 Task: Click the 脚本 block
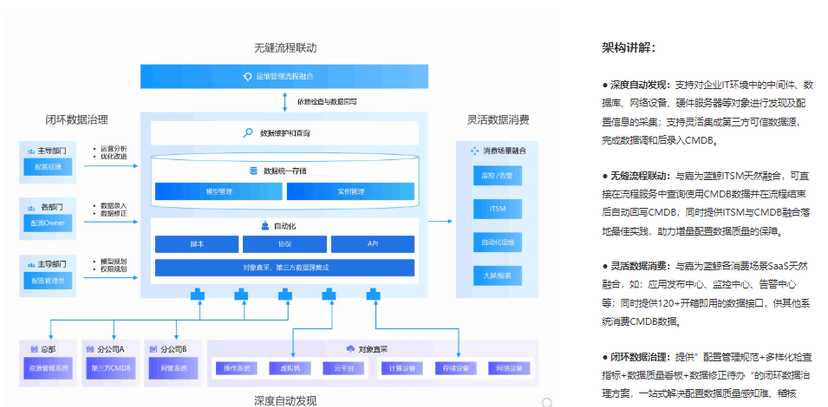197,244
